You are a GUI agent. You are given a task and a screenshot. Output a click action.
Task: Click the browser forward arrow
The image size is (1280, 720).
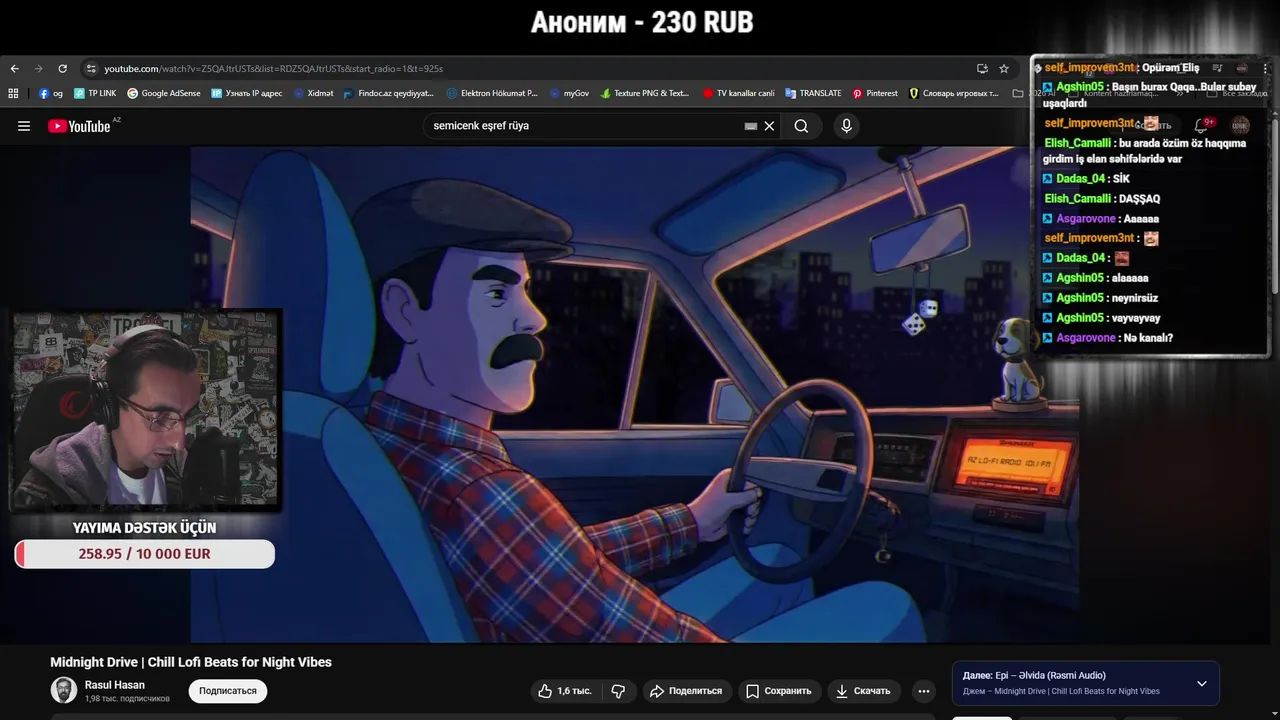pos(38,69)
